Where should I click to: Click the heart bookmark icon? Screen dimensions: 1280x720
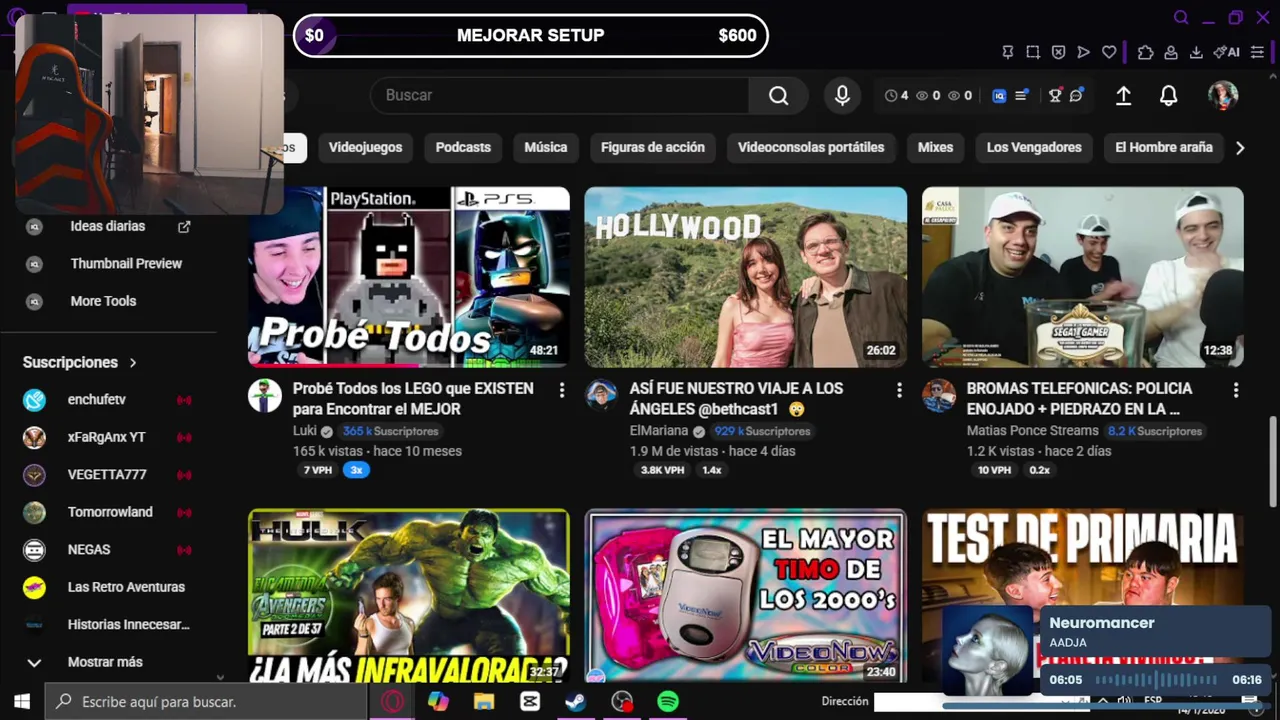tap(1109, 52)
